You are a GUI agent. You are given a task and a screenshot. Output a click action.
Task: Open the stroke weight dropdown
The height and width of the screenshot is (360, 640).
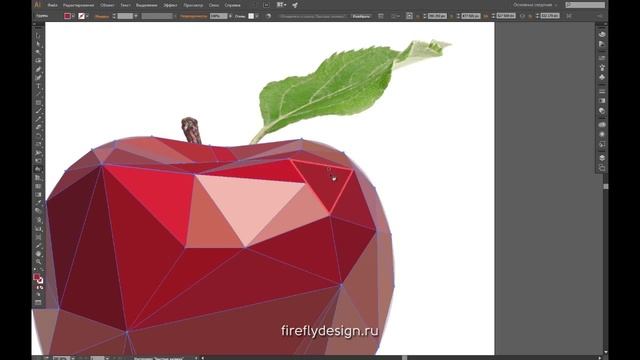(136, 16)
